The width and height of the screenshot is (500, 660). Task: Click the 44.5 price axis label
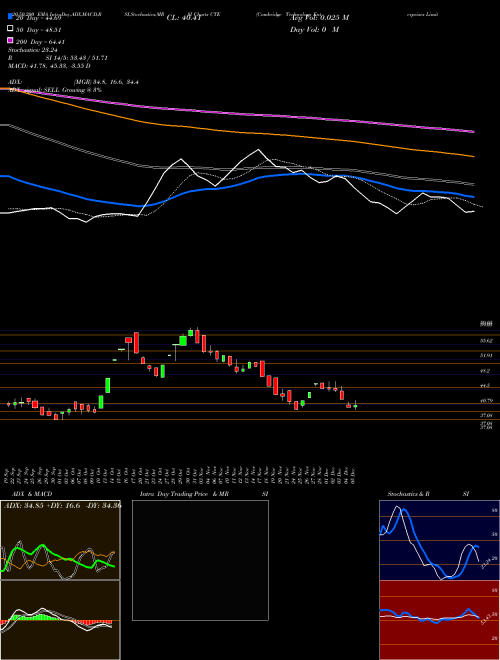(x=485, y=386)
